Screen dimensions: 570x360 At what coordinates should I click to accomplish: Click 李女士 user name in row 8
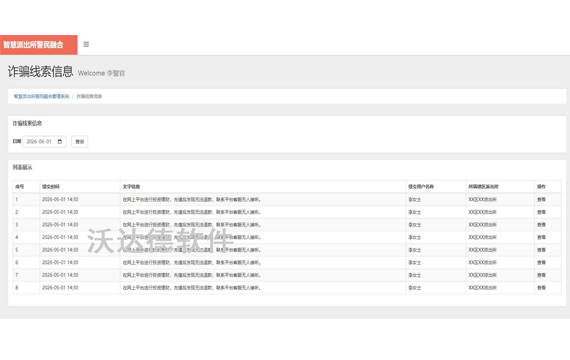[x=414, y=288]
